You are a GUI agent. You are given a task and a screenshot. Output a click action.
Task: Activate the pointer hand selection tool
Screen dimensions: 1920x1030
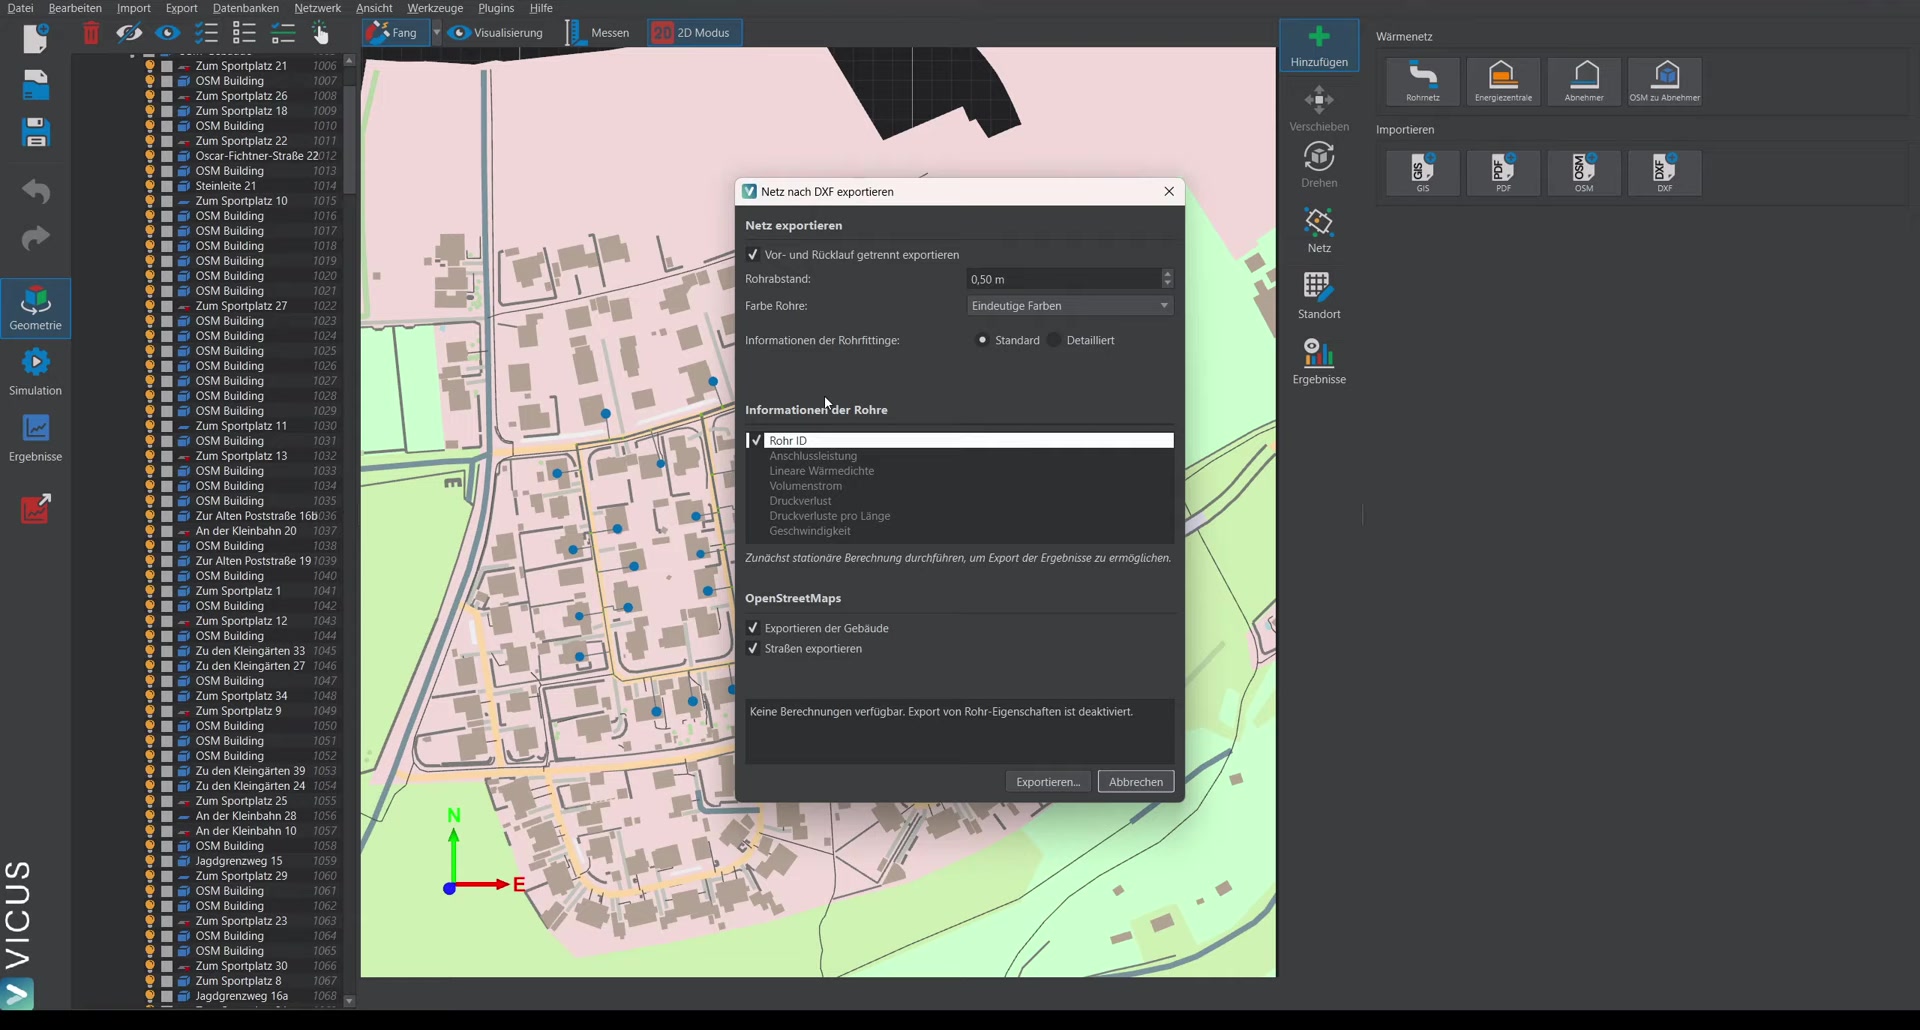[320, 33]
